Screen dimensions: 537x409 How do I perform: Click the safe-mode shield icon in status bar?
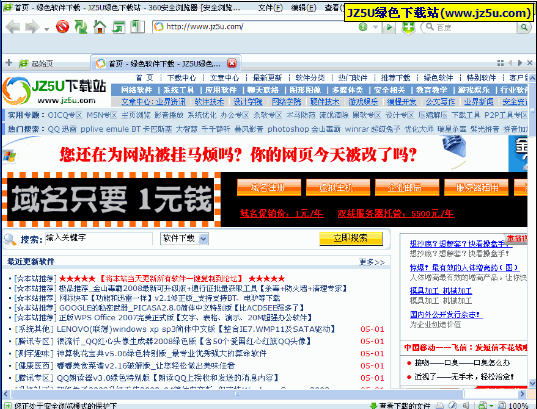[7, 406]
